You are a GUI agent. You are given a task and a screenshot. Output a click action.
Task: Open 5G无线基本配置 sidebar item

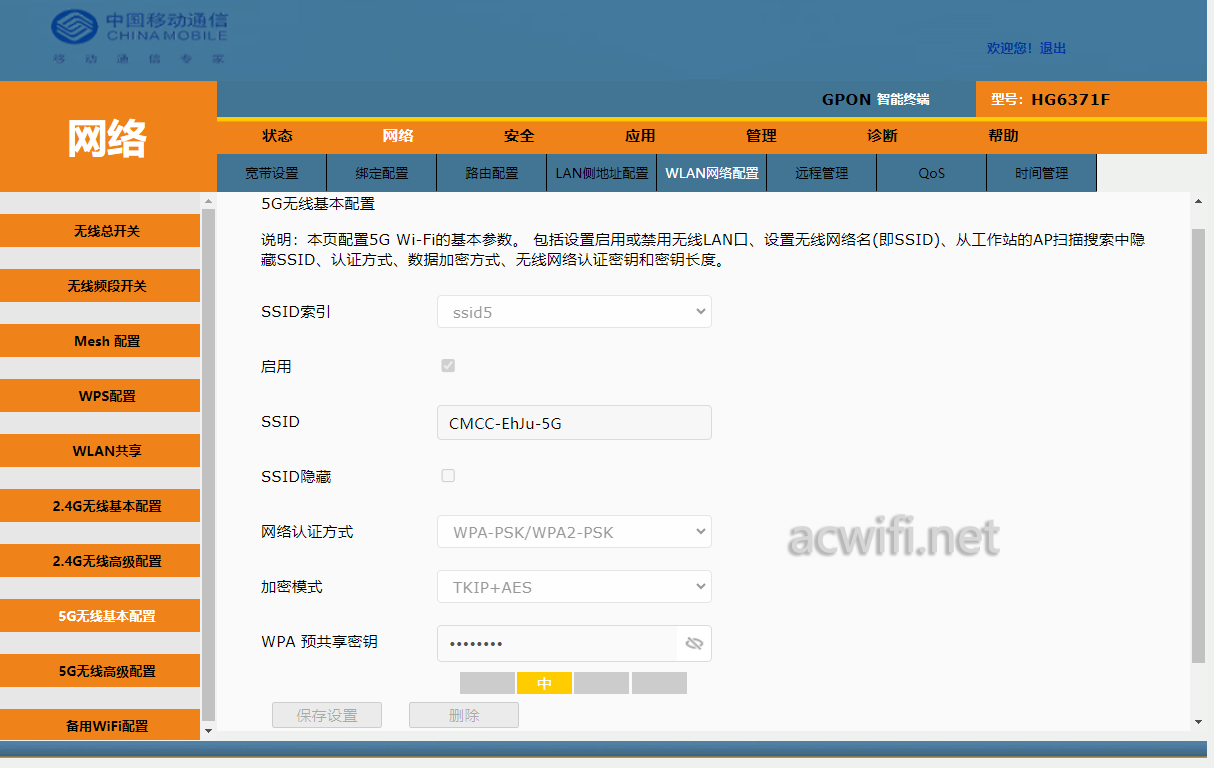point(100,616)
